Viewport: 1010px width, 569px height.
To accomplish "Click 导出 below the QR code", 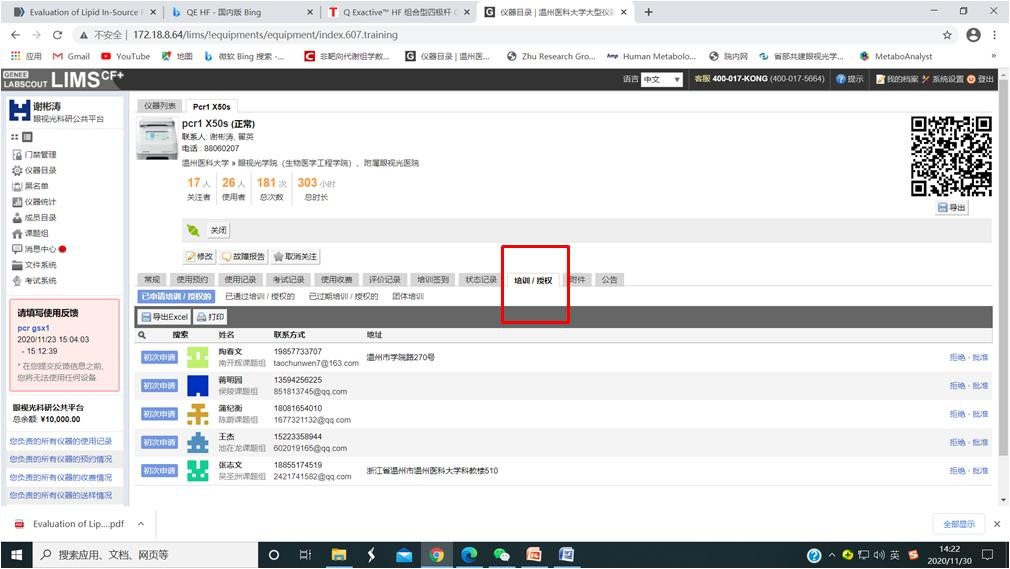I will click(952, 208).
